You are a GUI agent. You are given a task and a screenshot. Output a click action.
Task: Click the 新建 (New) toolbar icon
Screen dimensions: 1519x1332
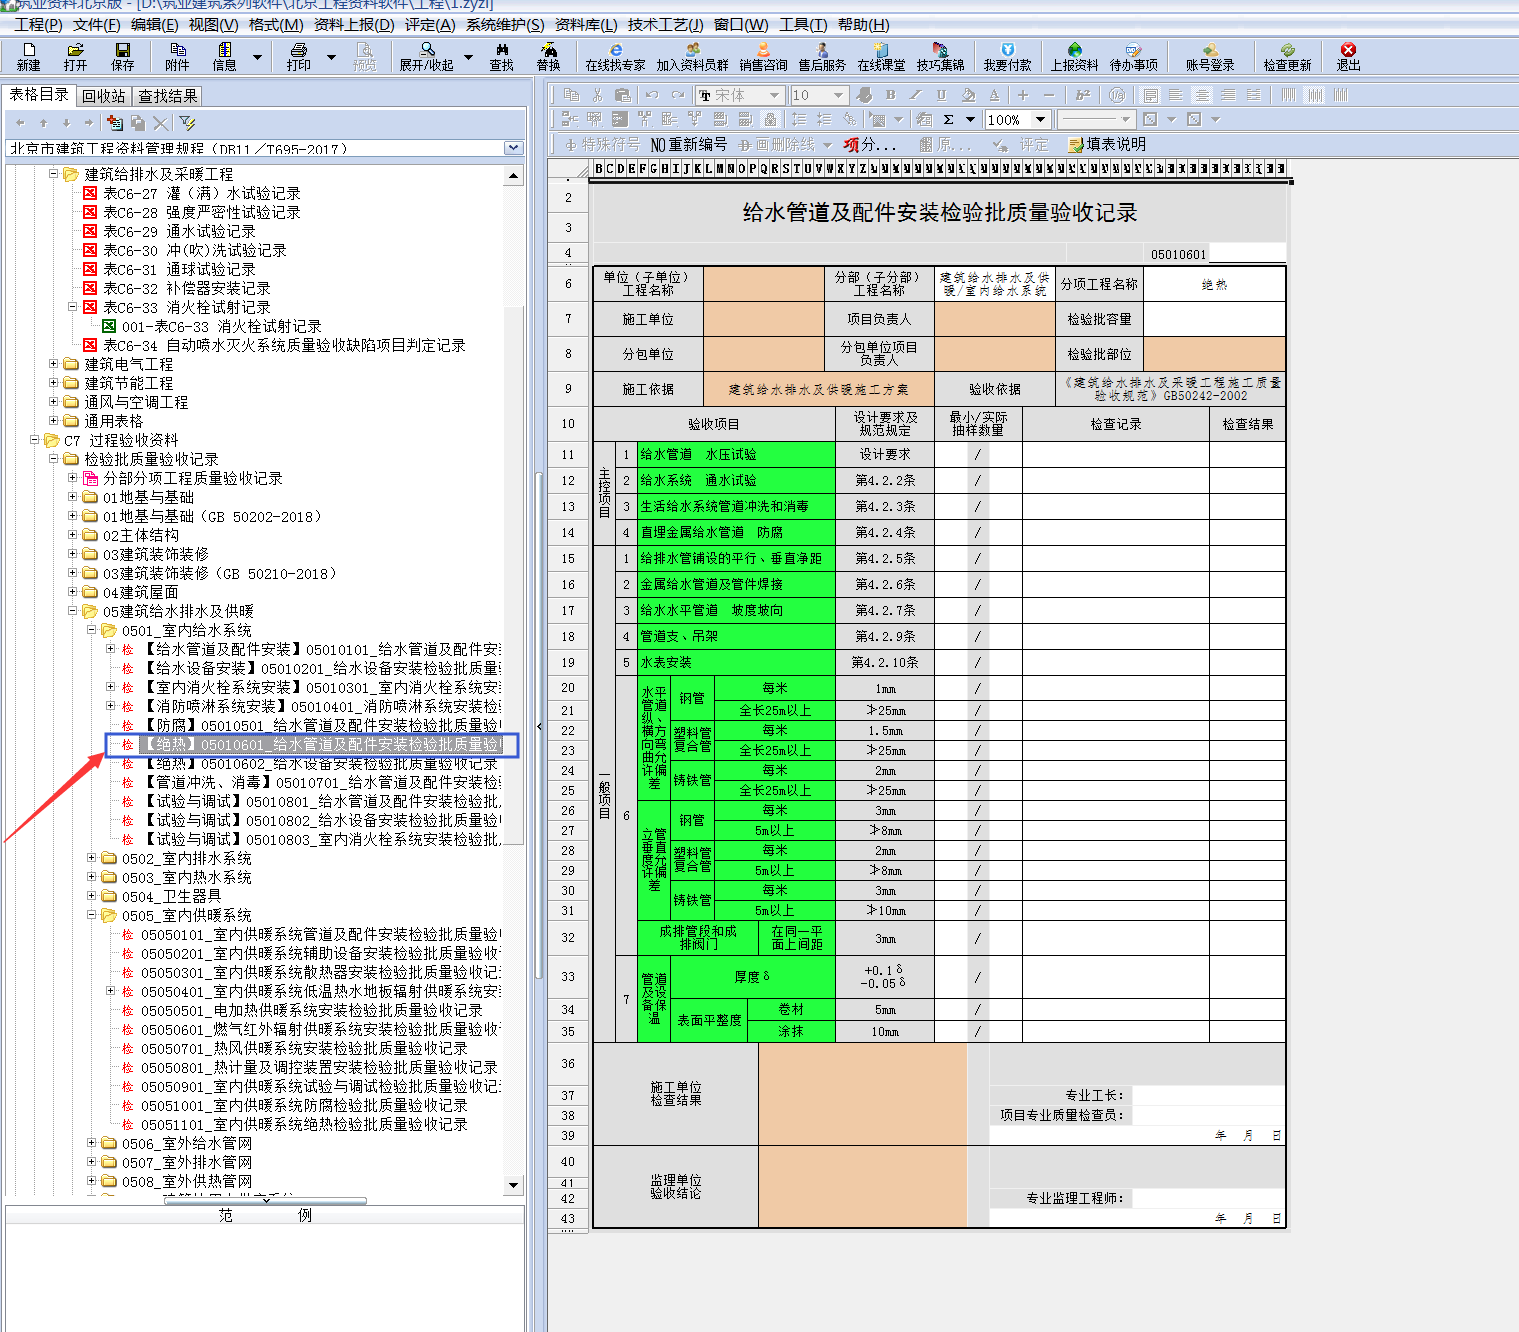28,56
